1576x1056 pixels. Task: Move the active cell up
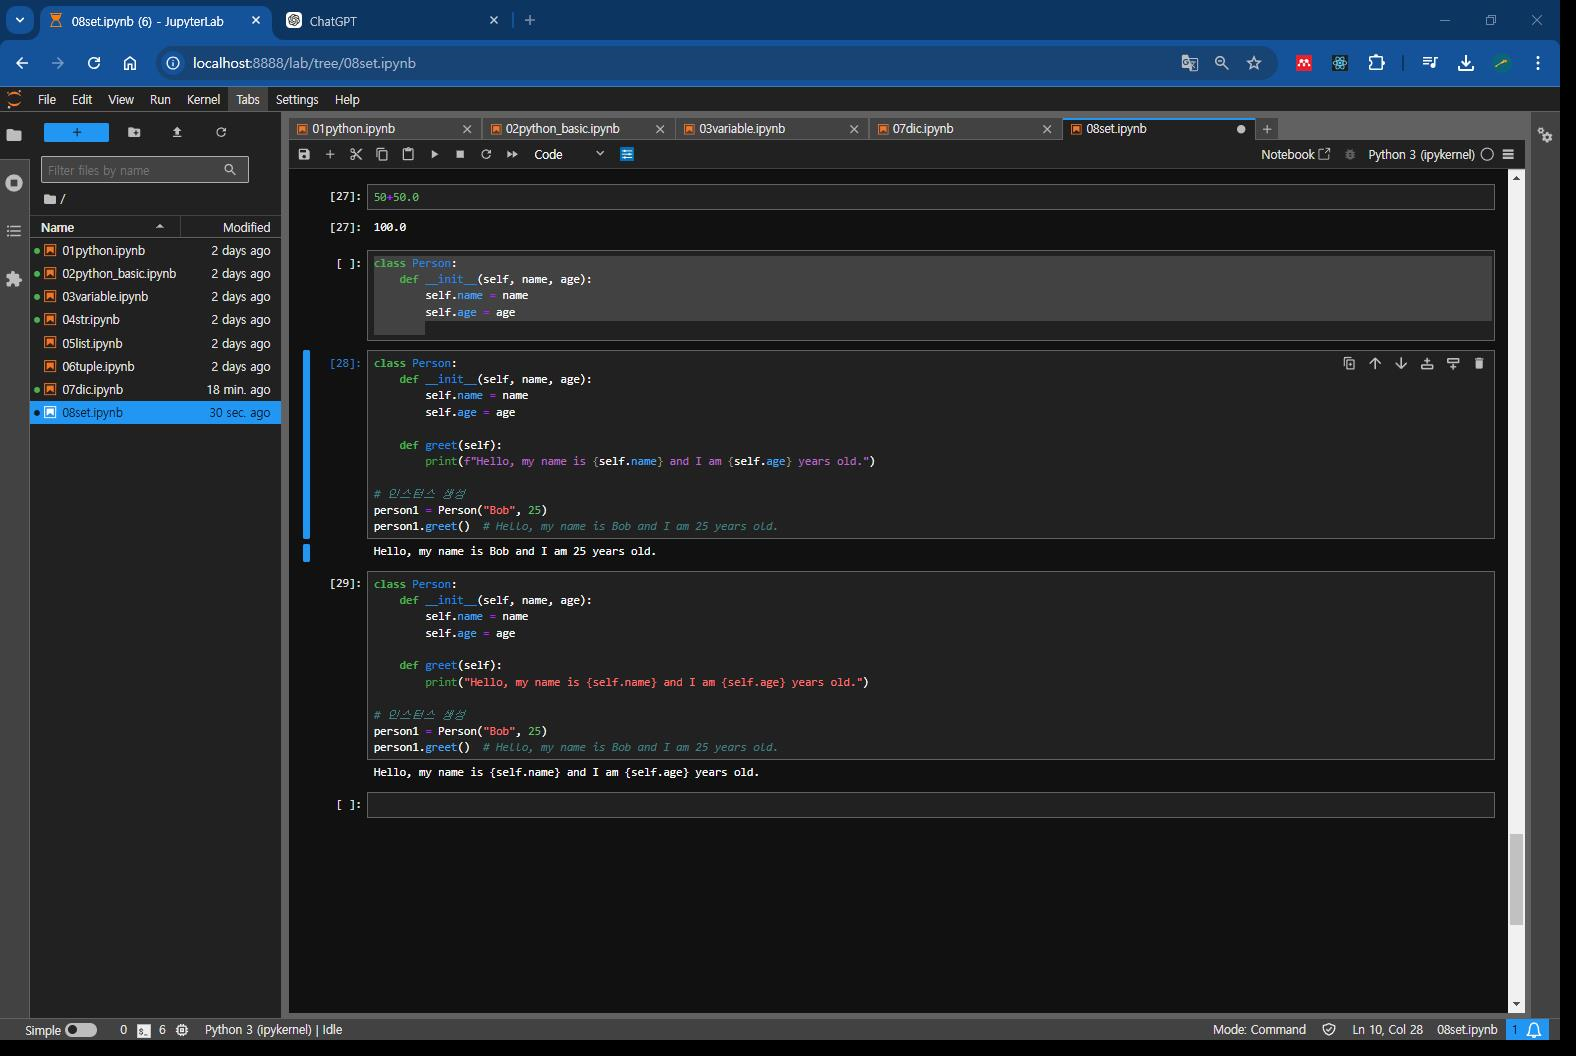pos(1375,364)
